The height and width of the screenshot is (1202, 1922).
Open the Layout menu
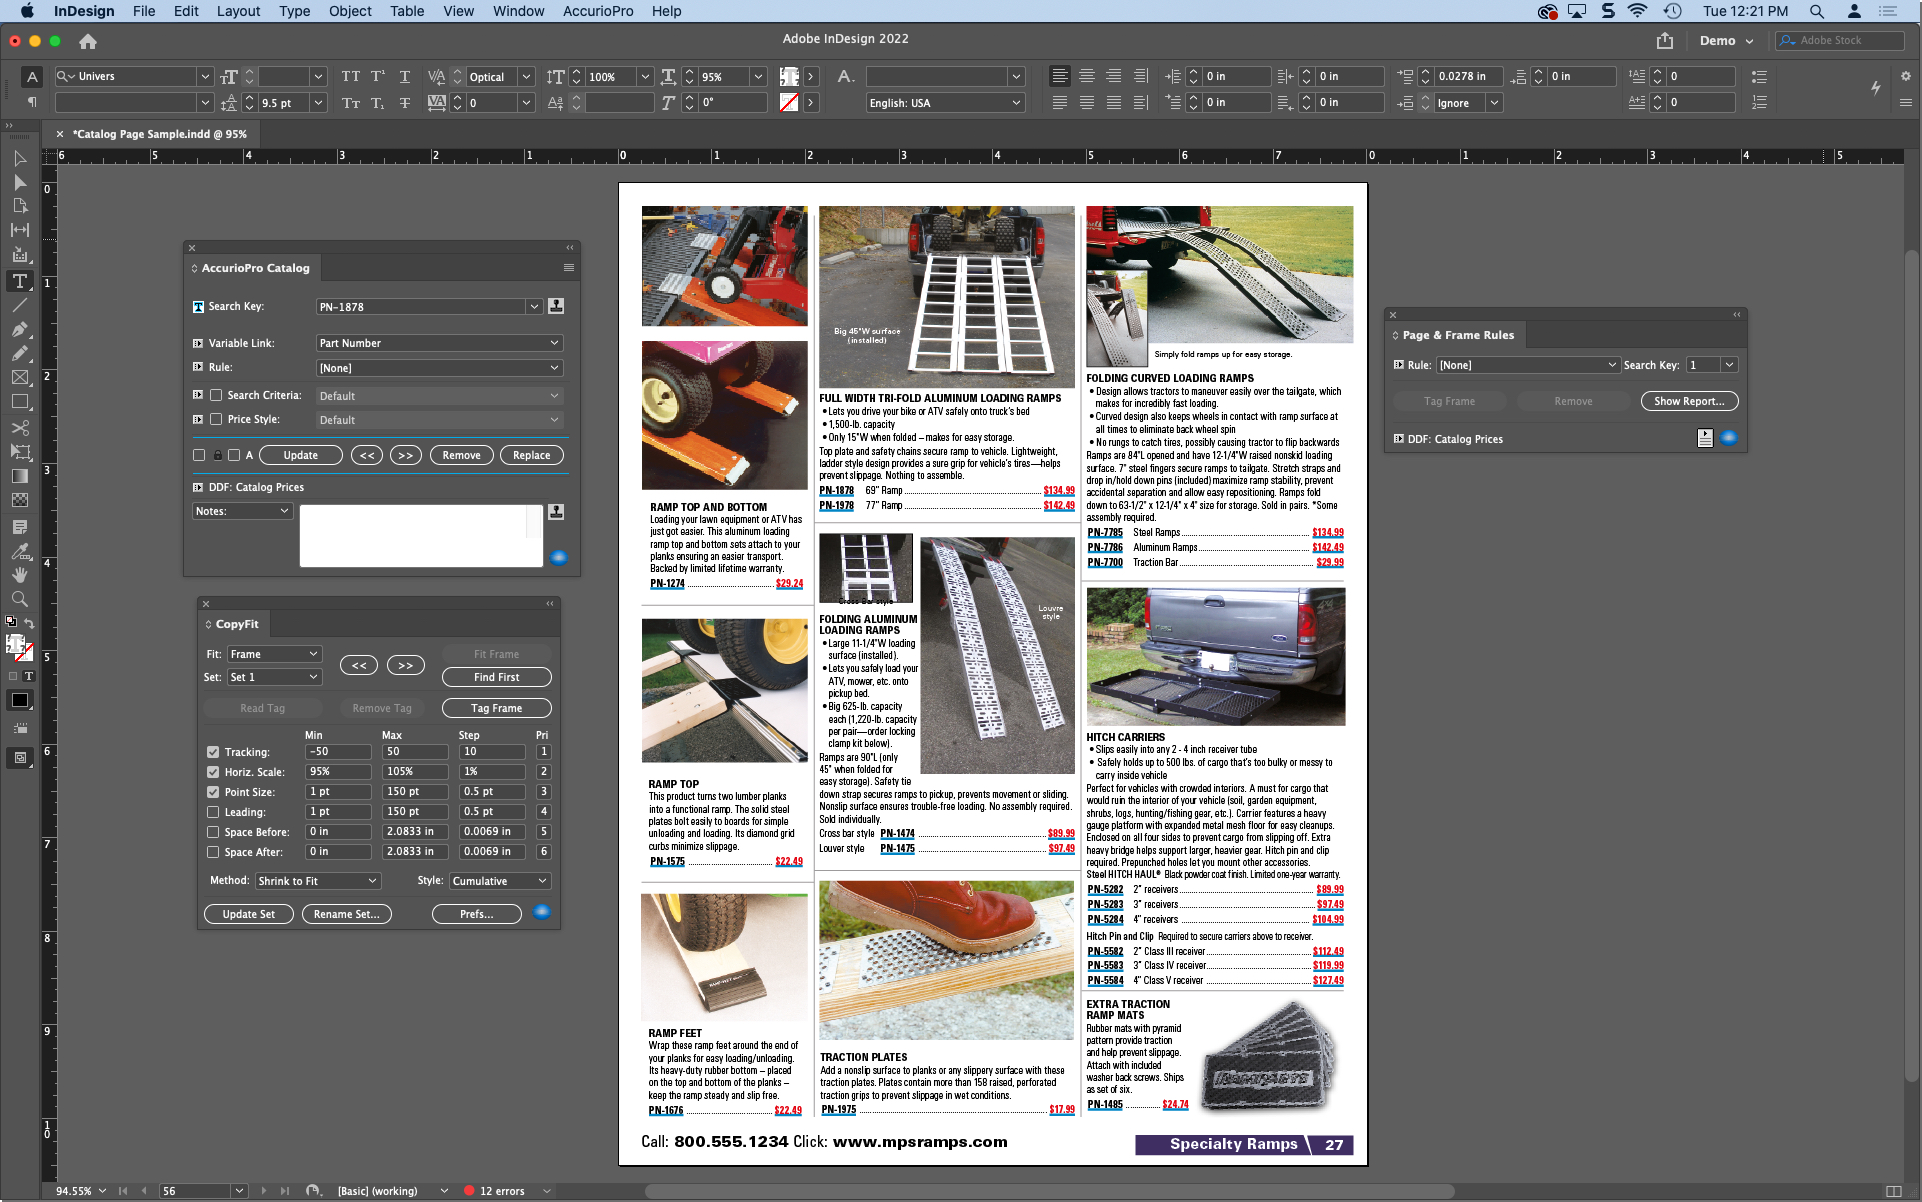coord(238,11)
